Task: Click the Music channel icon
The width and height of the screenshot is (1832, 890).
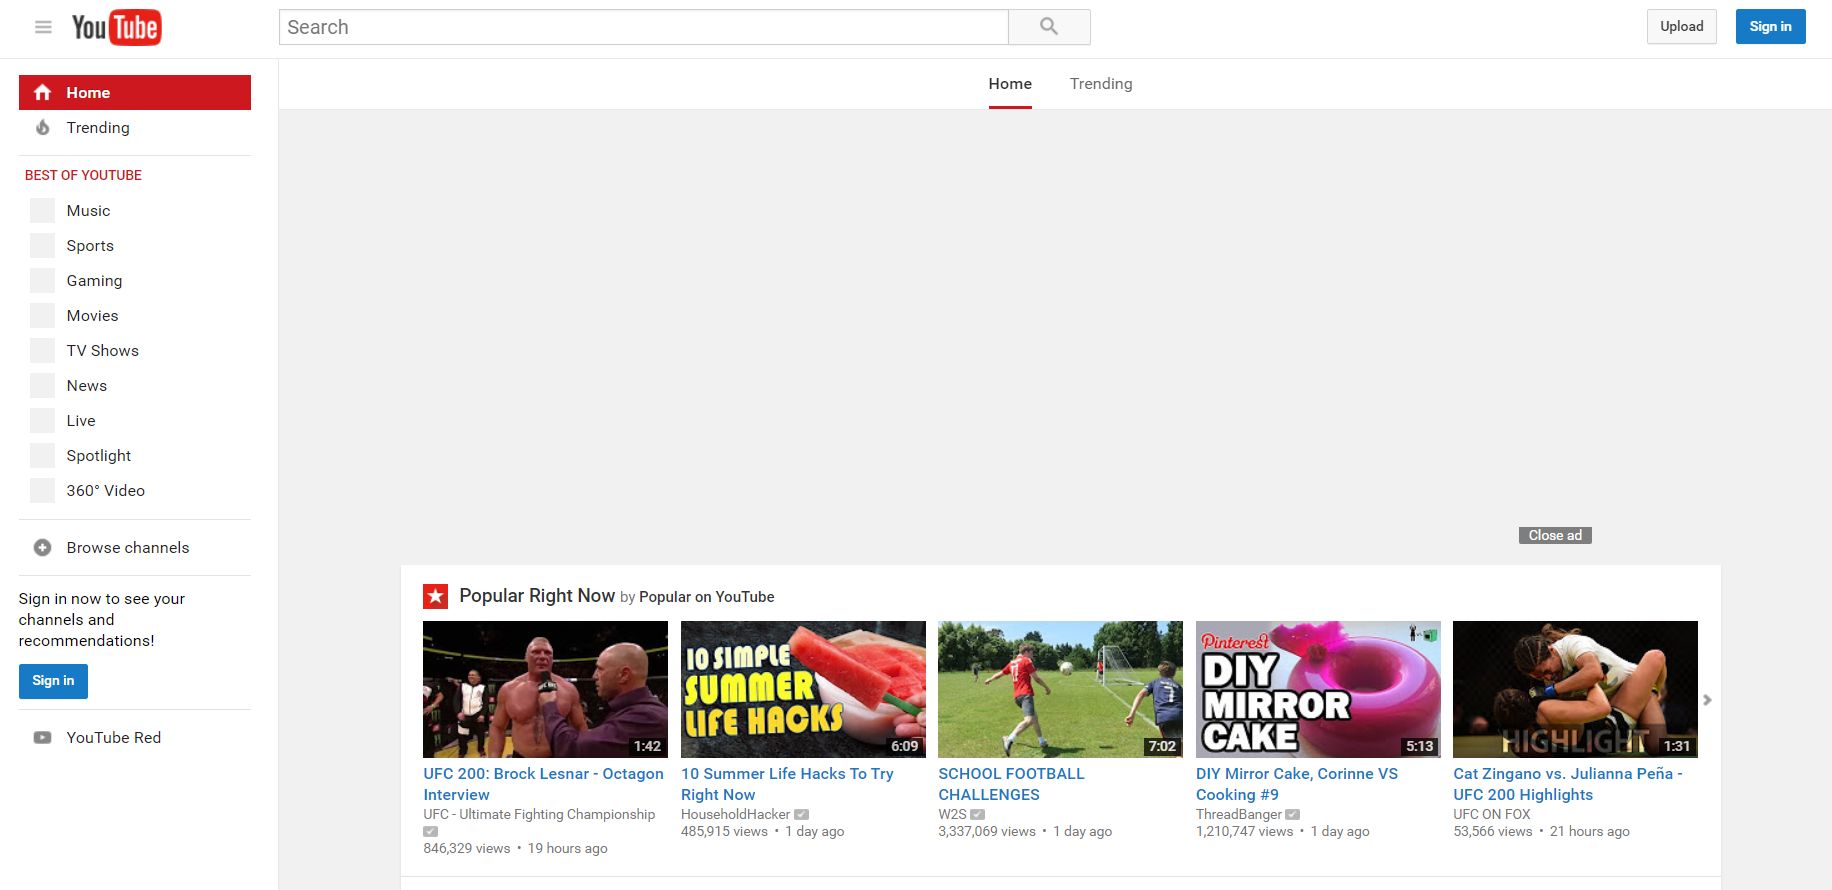Action: coord(42,211)
